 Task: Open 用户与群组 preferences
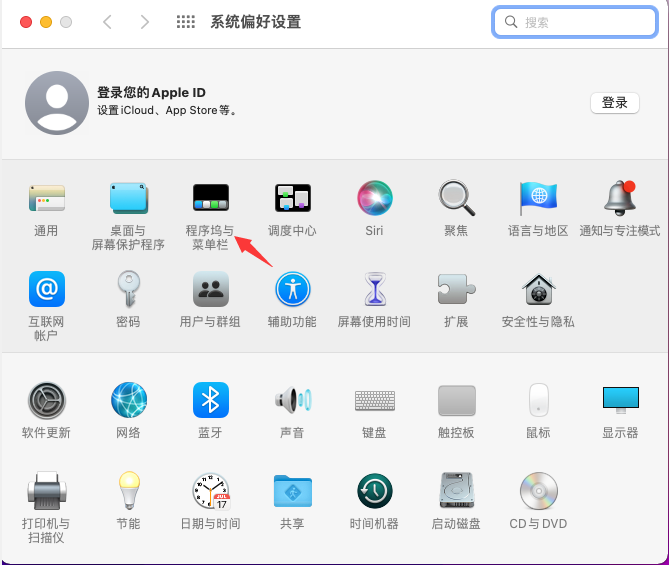[211, 289]
